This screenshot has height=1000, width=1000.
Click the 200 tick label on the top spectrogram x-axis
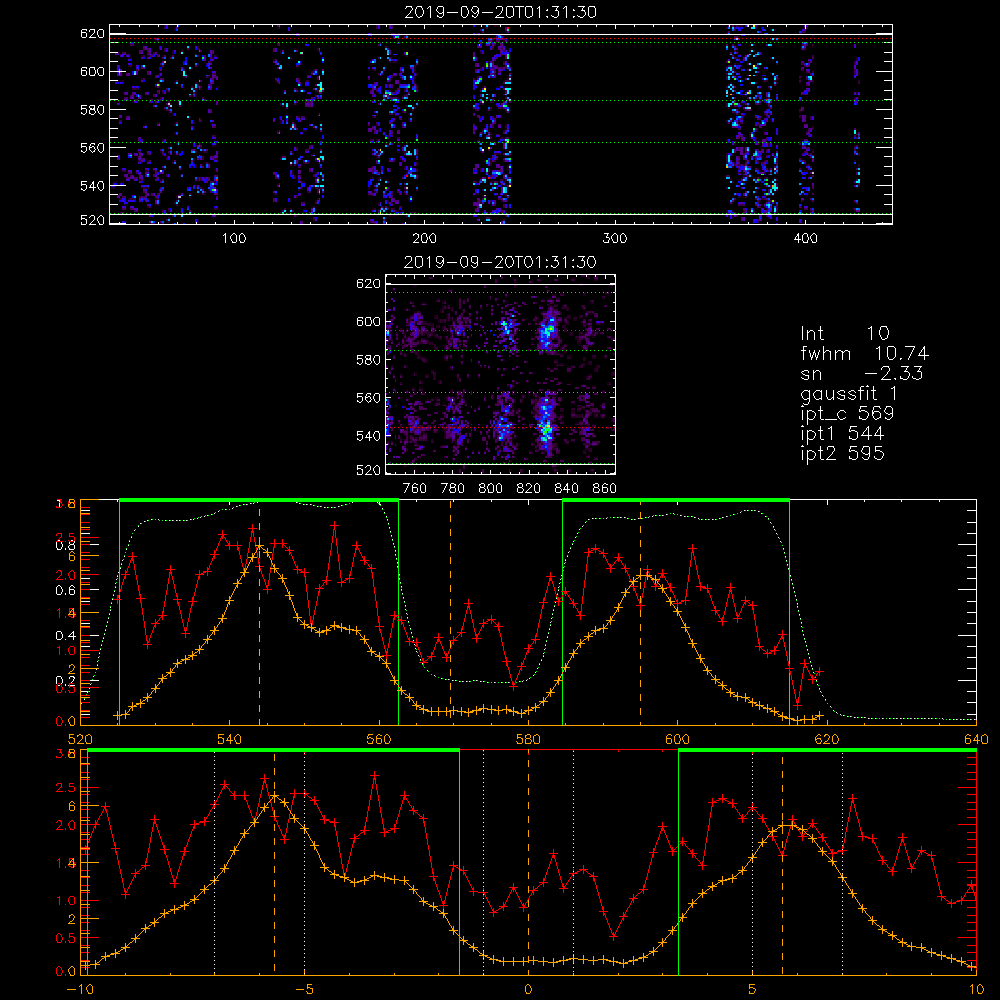pos(424,239)
